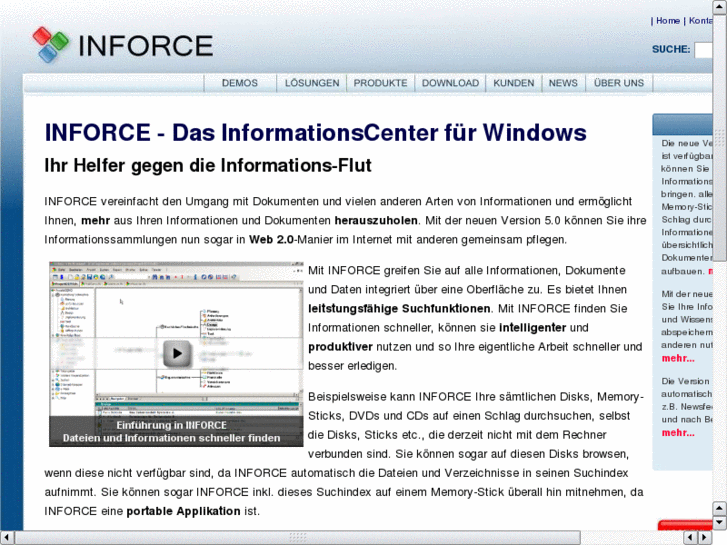Open the LÖSUNGEN menu
This screenshot has width=727, height=545.
(x=312, y=83)
